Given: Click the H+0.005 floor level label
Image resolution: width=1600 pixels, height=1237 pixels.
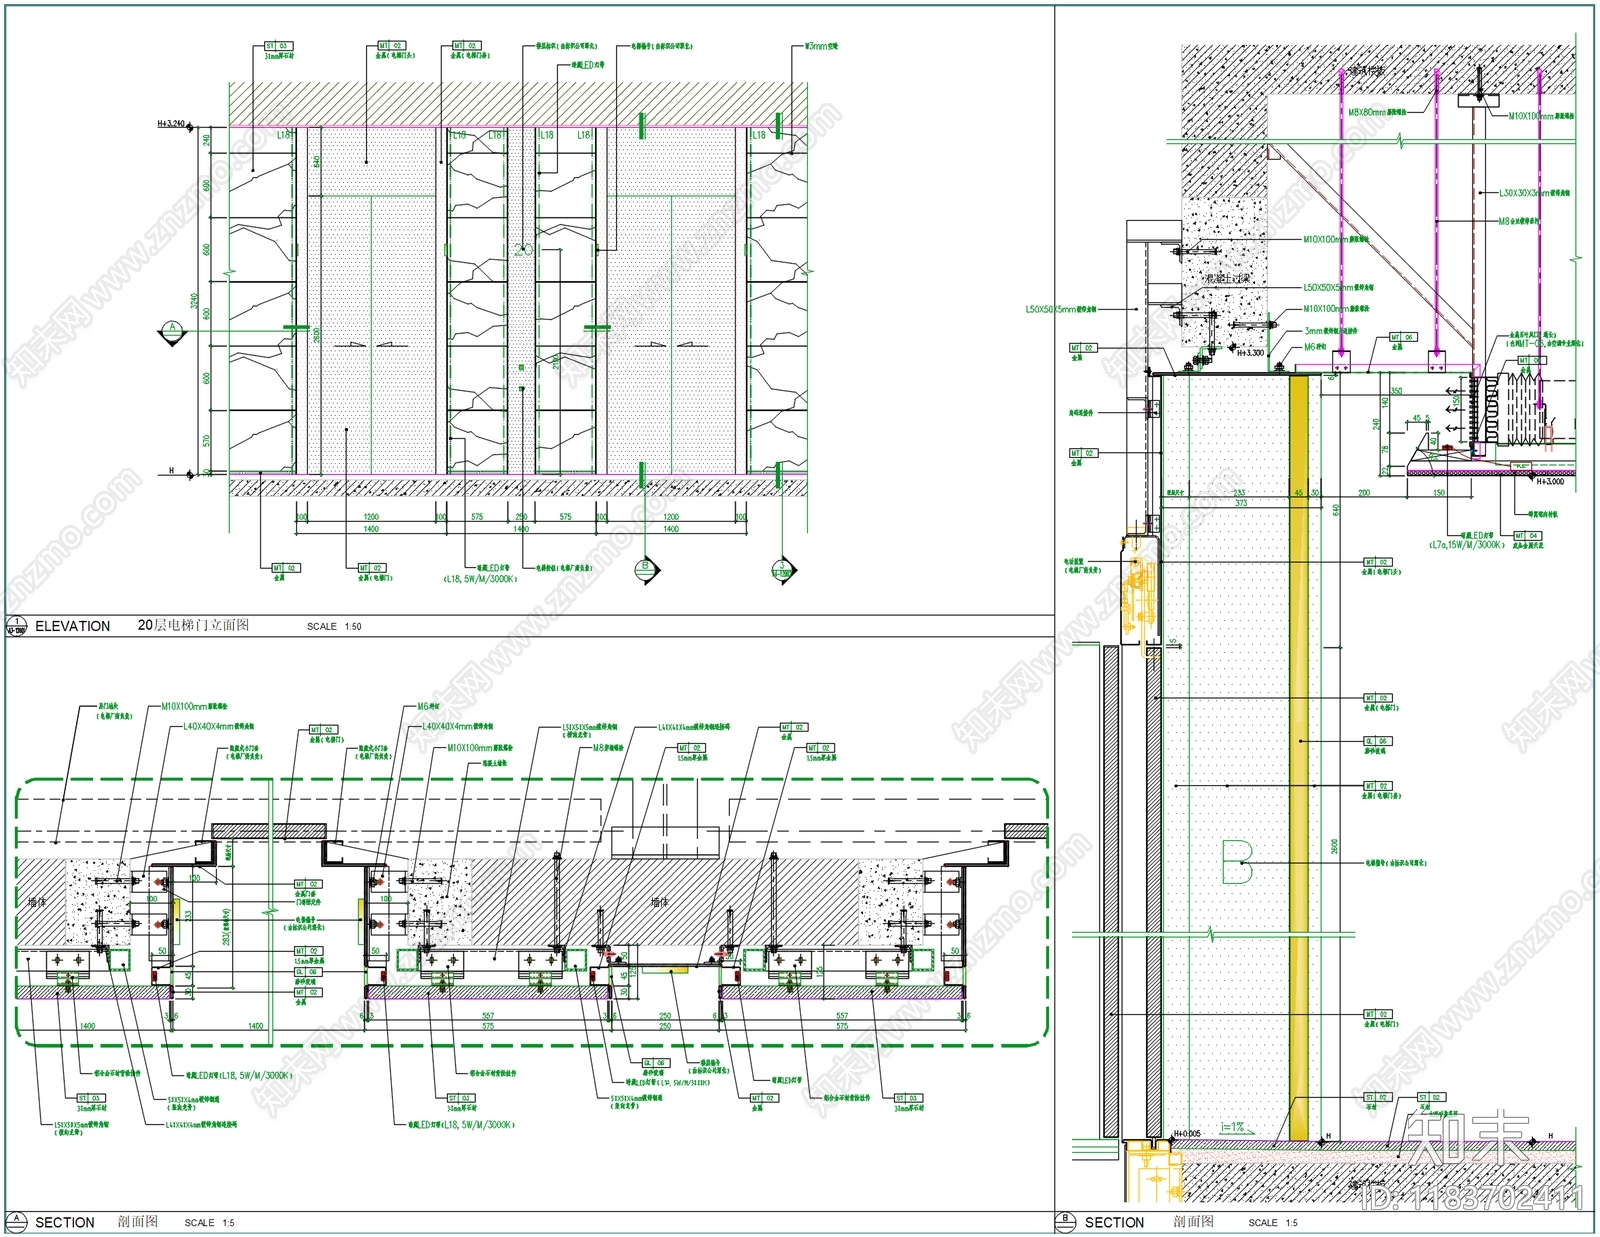Looking at the screenshot, I should pos(1186,1134).
